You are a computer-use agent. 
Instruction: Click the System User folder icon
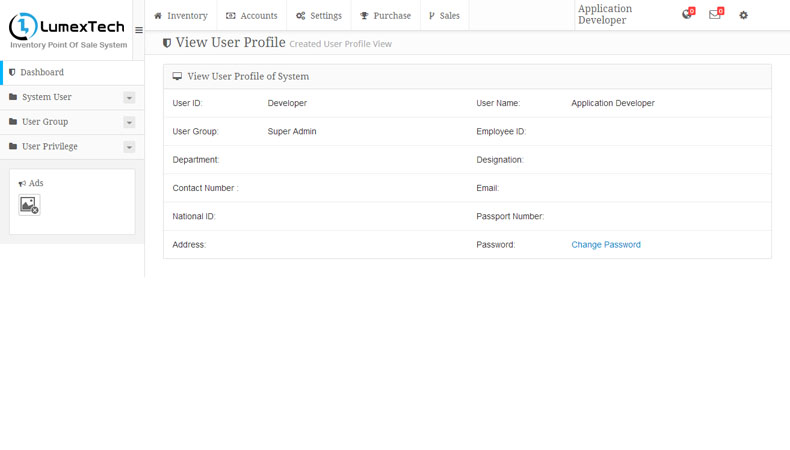13,97
